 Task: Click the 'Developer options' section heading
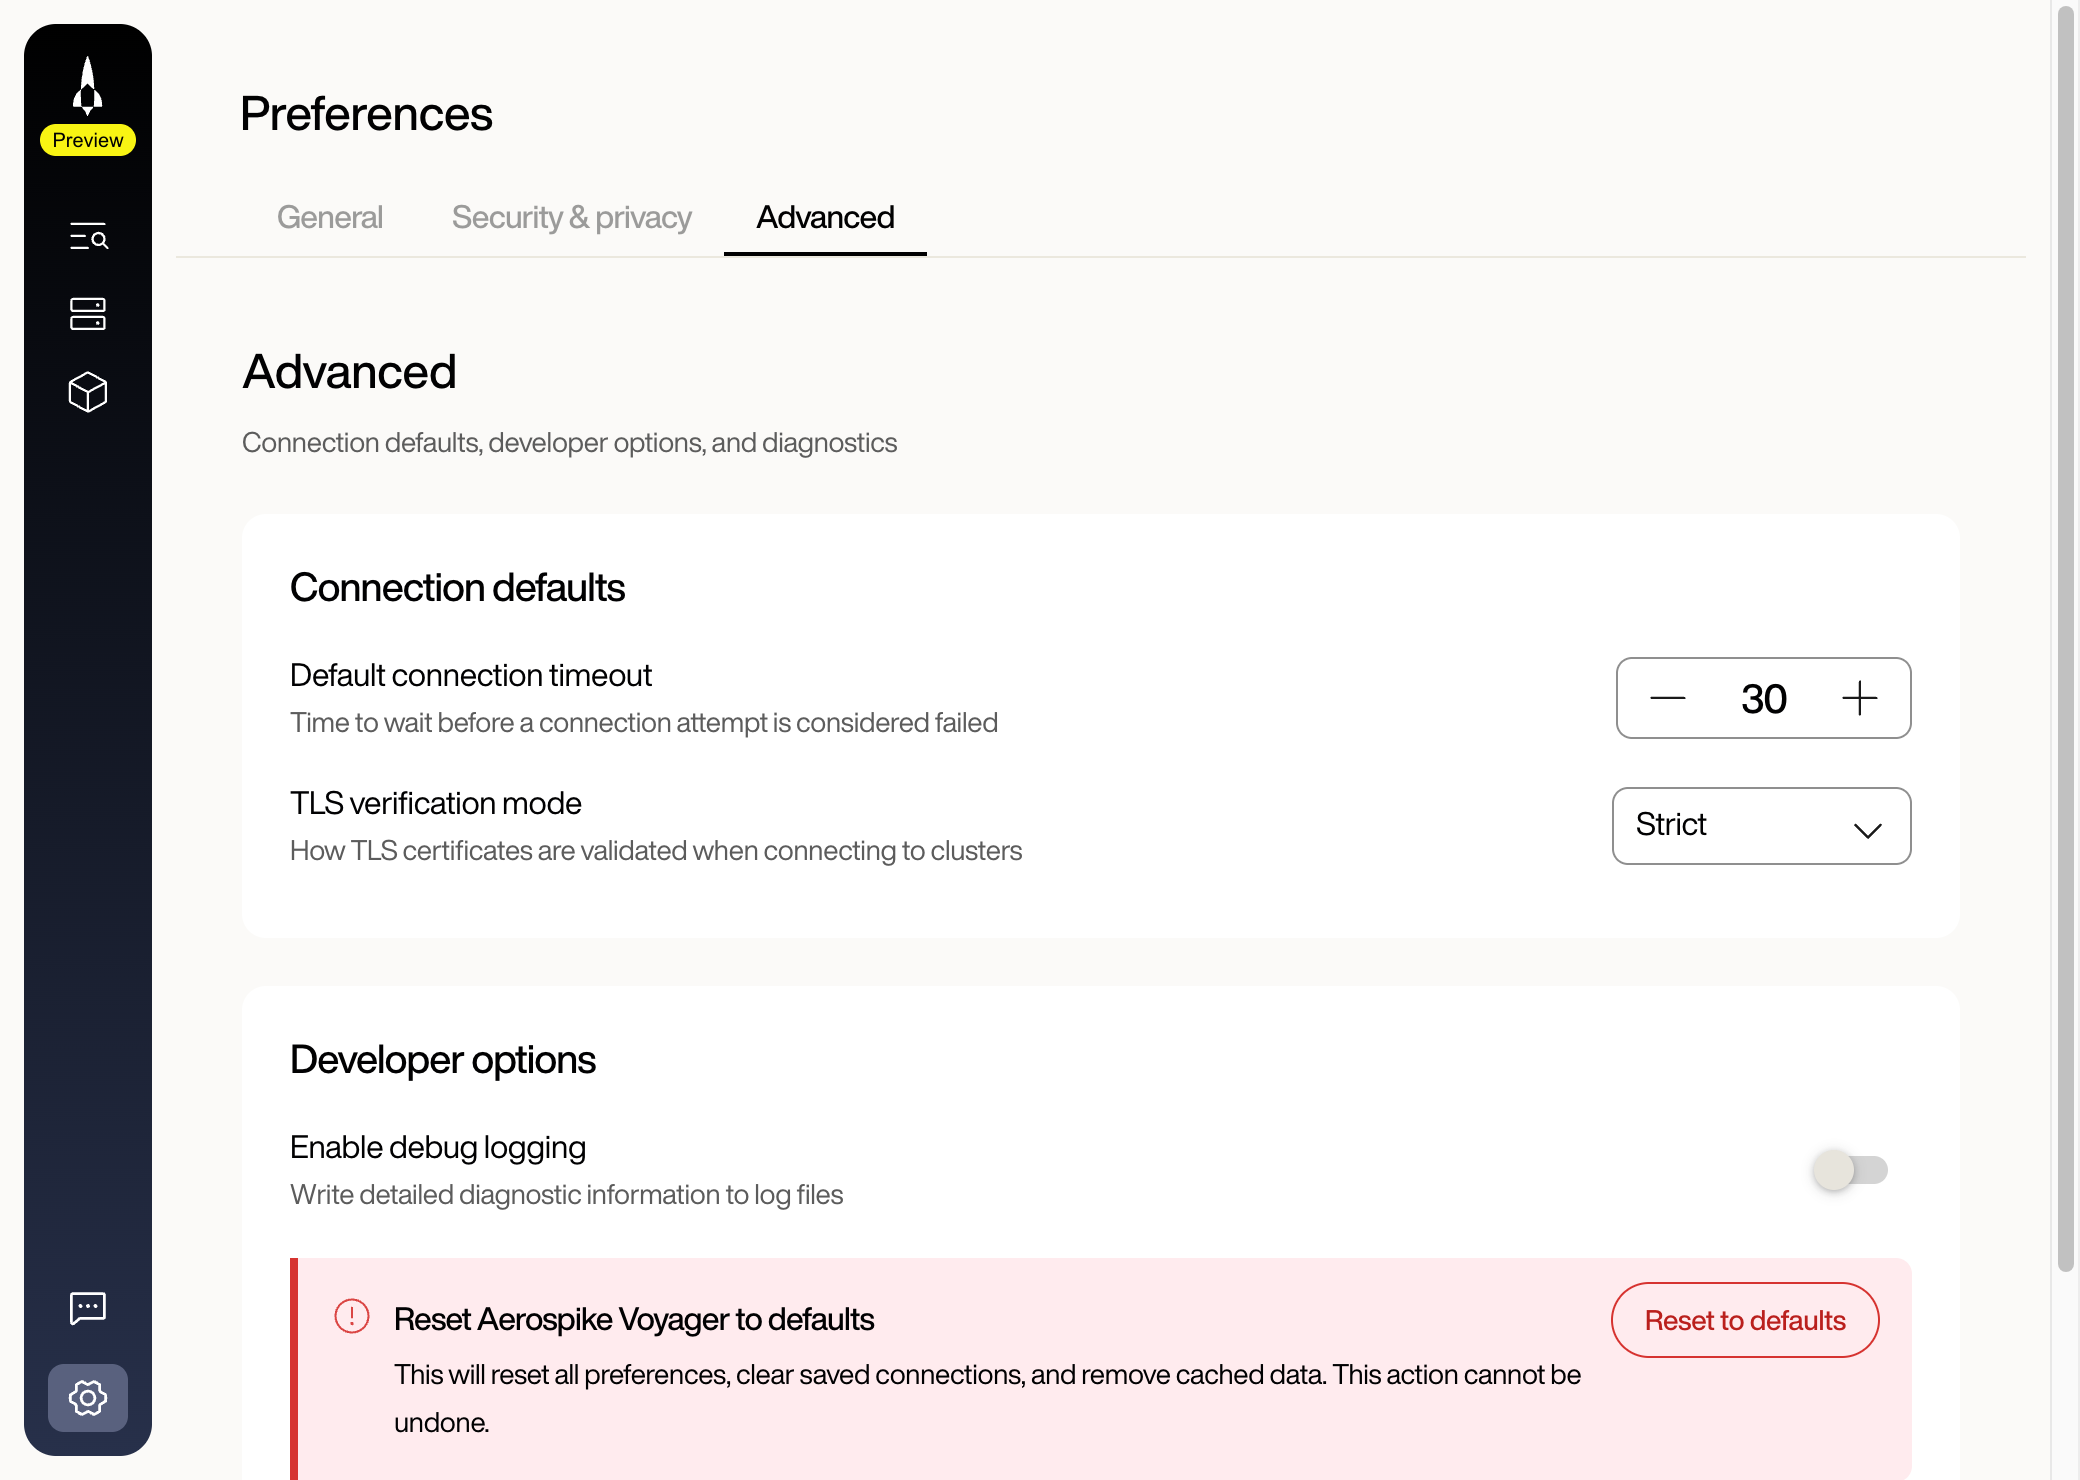(443, 1060)
